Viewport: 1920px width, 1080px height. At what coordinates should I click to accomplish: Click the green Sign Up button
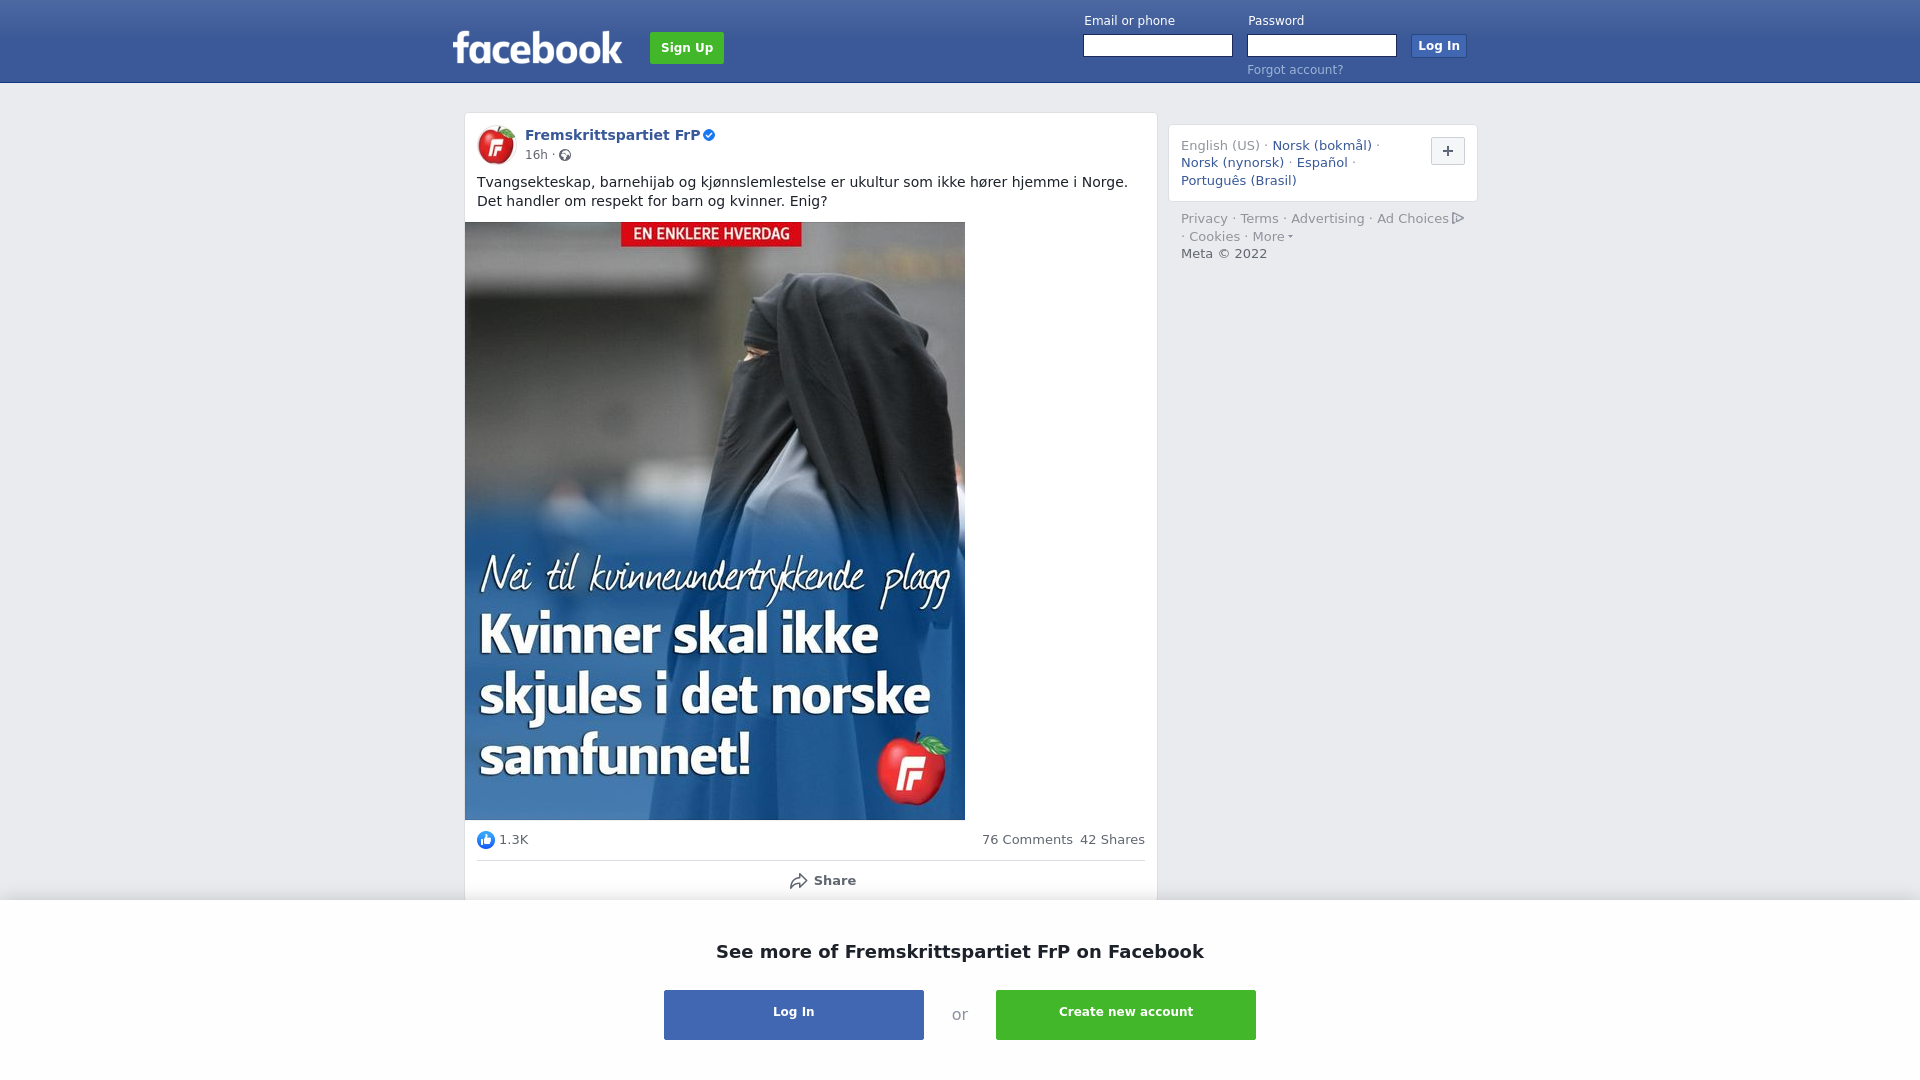click(687, 48)
